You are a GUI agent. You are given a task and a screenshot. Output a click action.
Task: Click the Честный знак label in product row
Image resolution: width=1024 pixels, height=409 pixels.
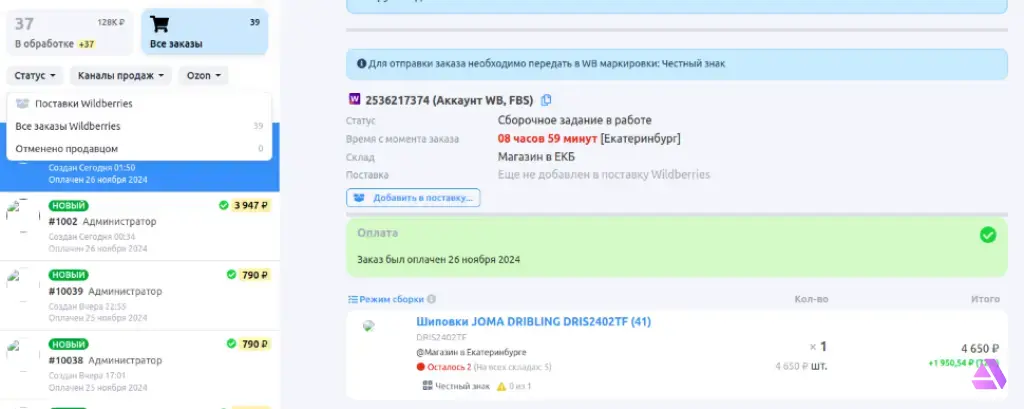[x=463, y=386]
